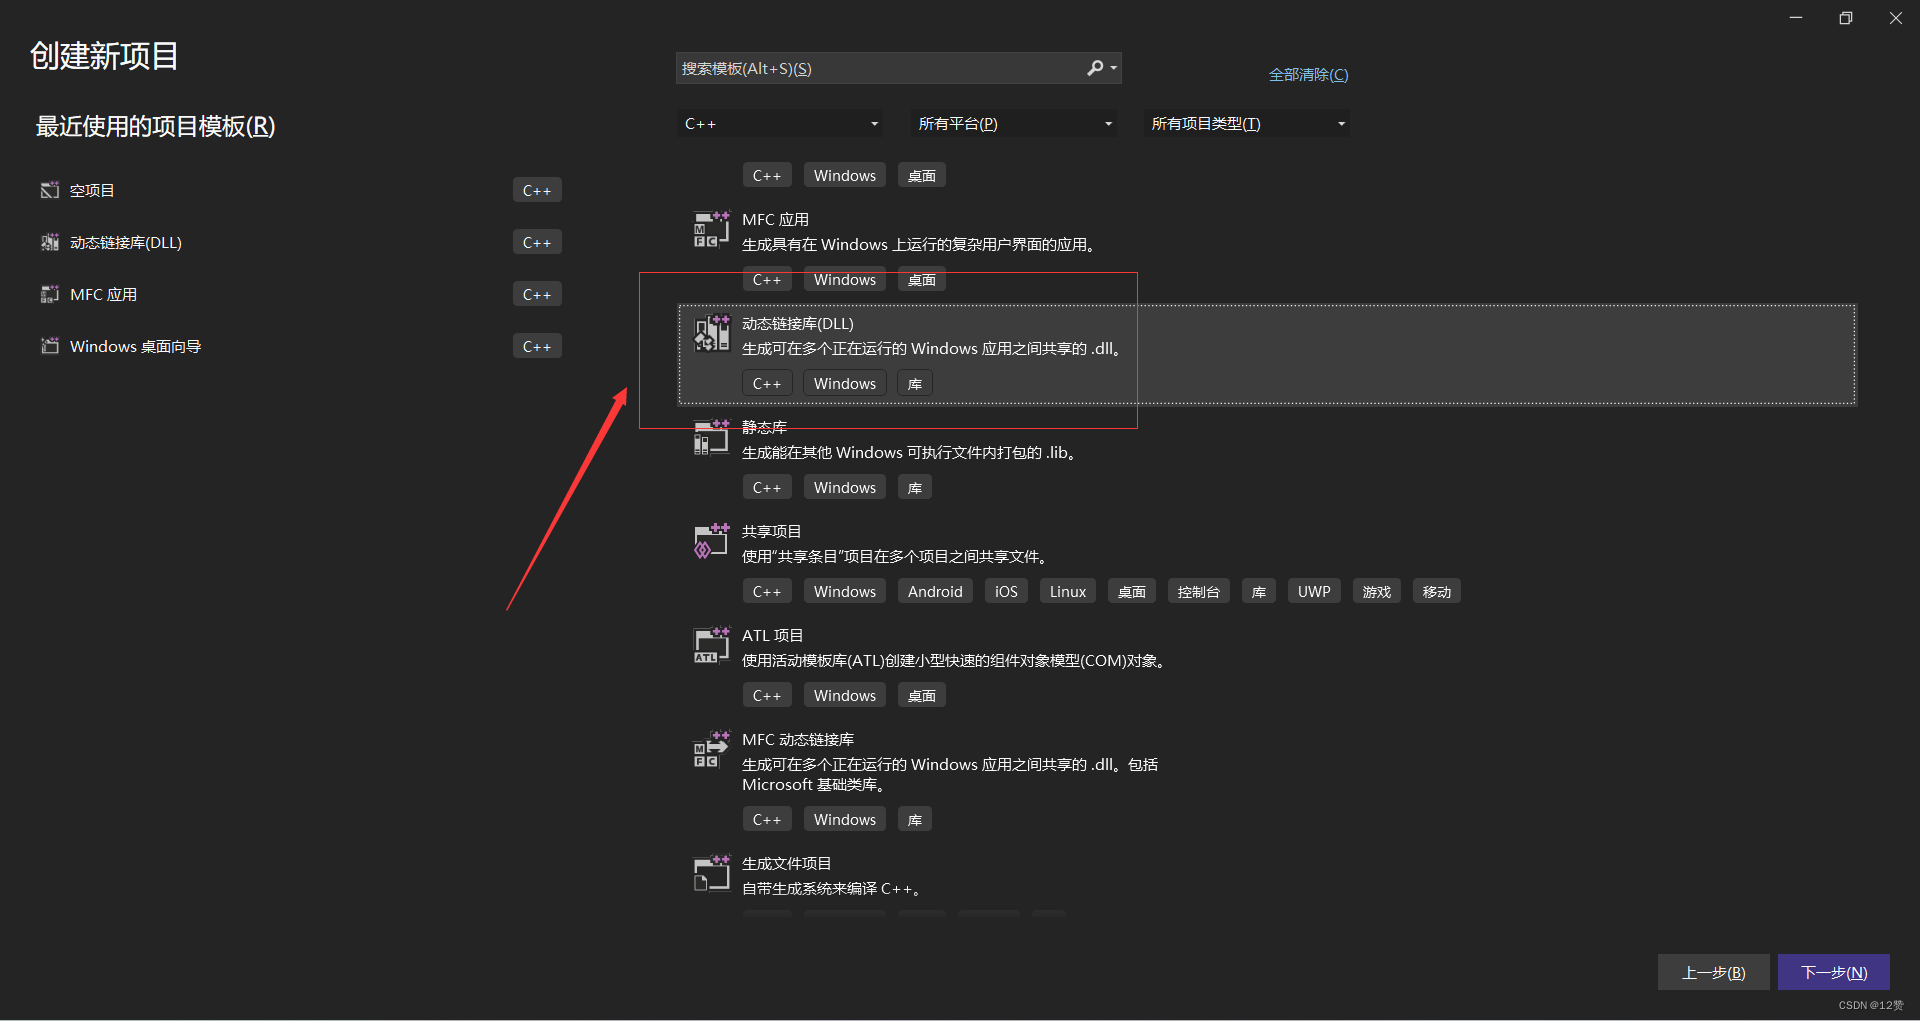The height and width of the screenshot is (1021, 1920).
Task: Select the 共享项目 template title
Action: click(x=771, y=532)
